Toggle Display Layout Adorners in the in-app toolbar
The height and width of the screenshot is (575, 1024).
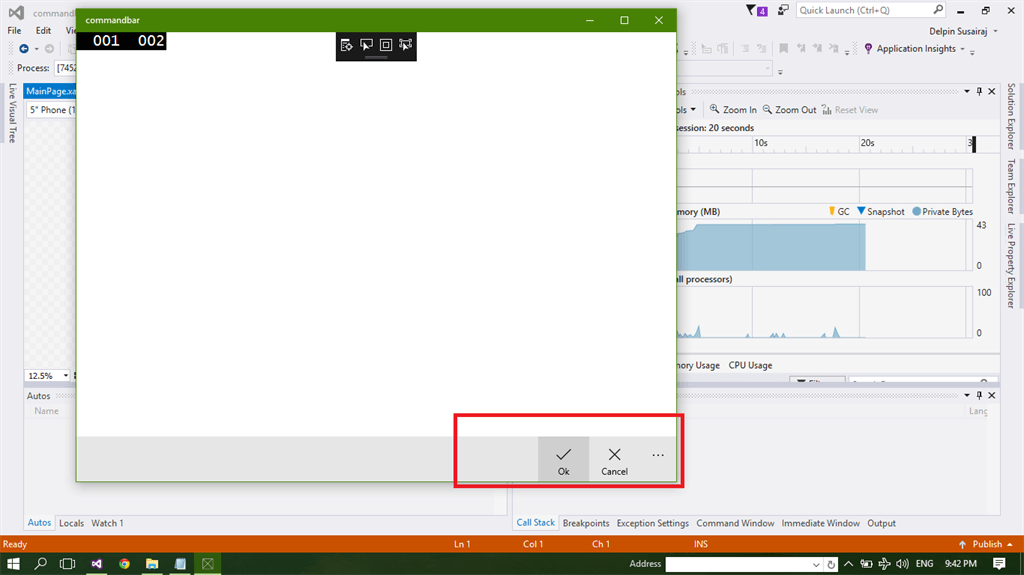386,45
